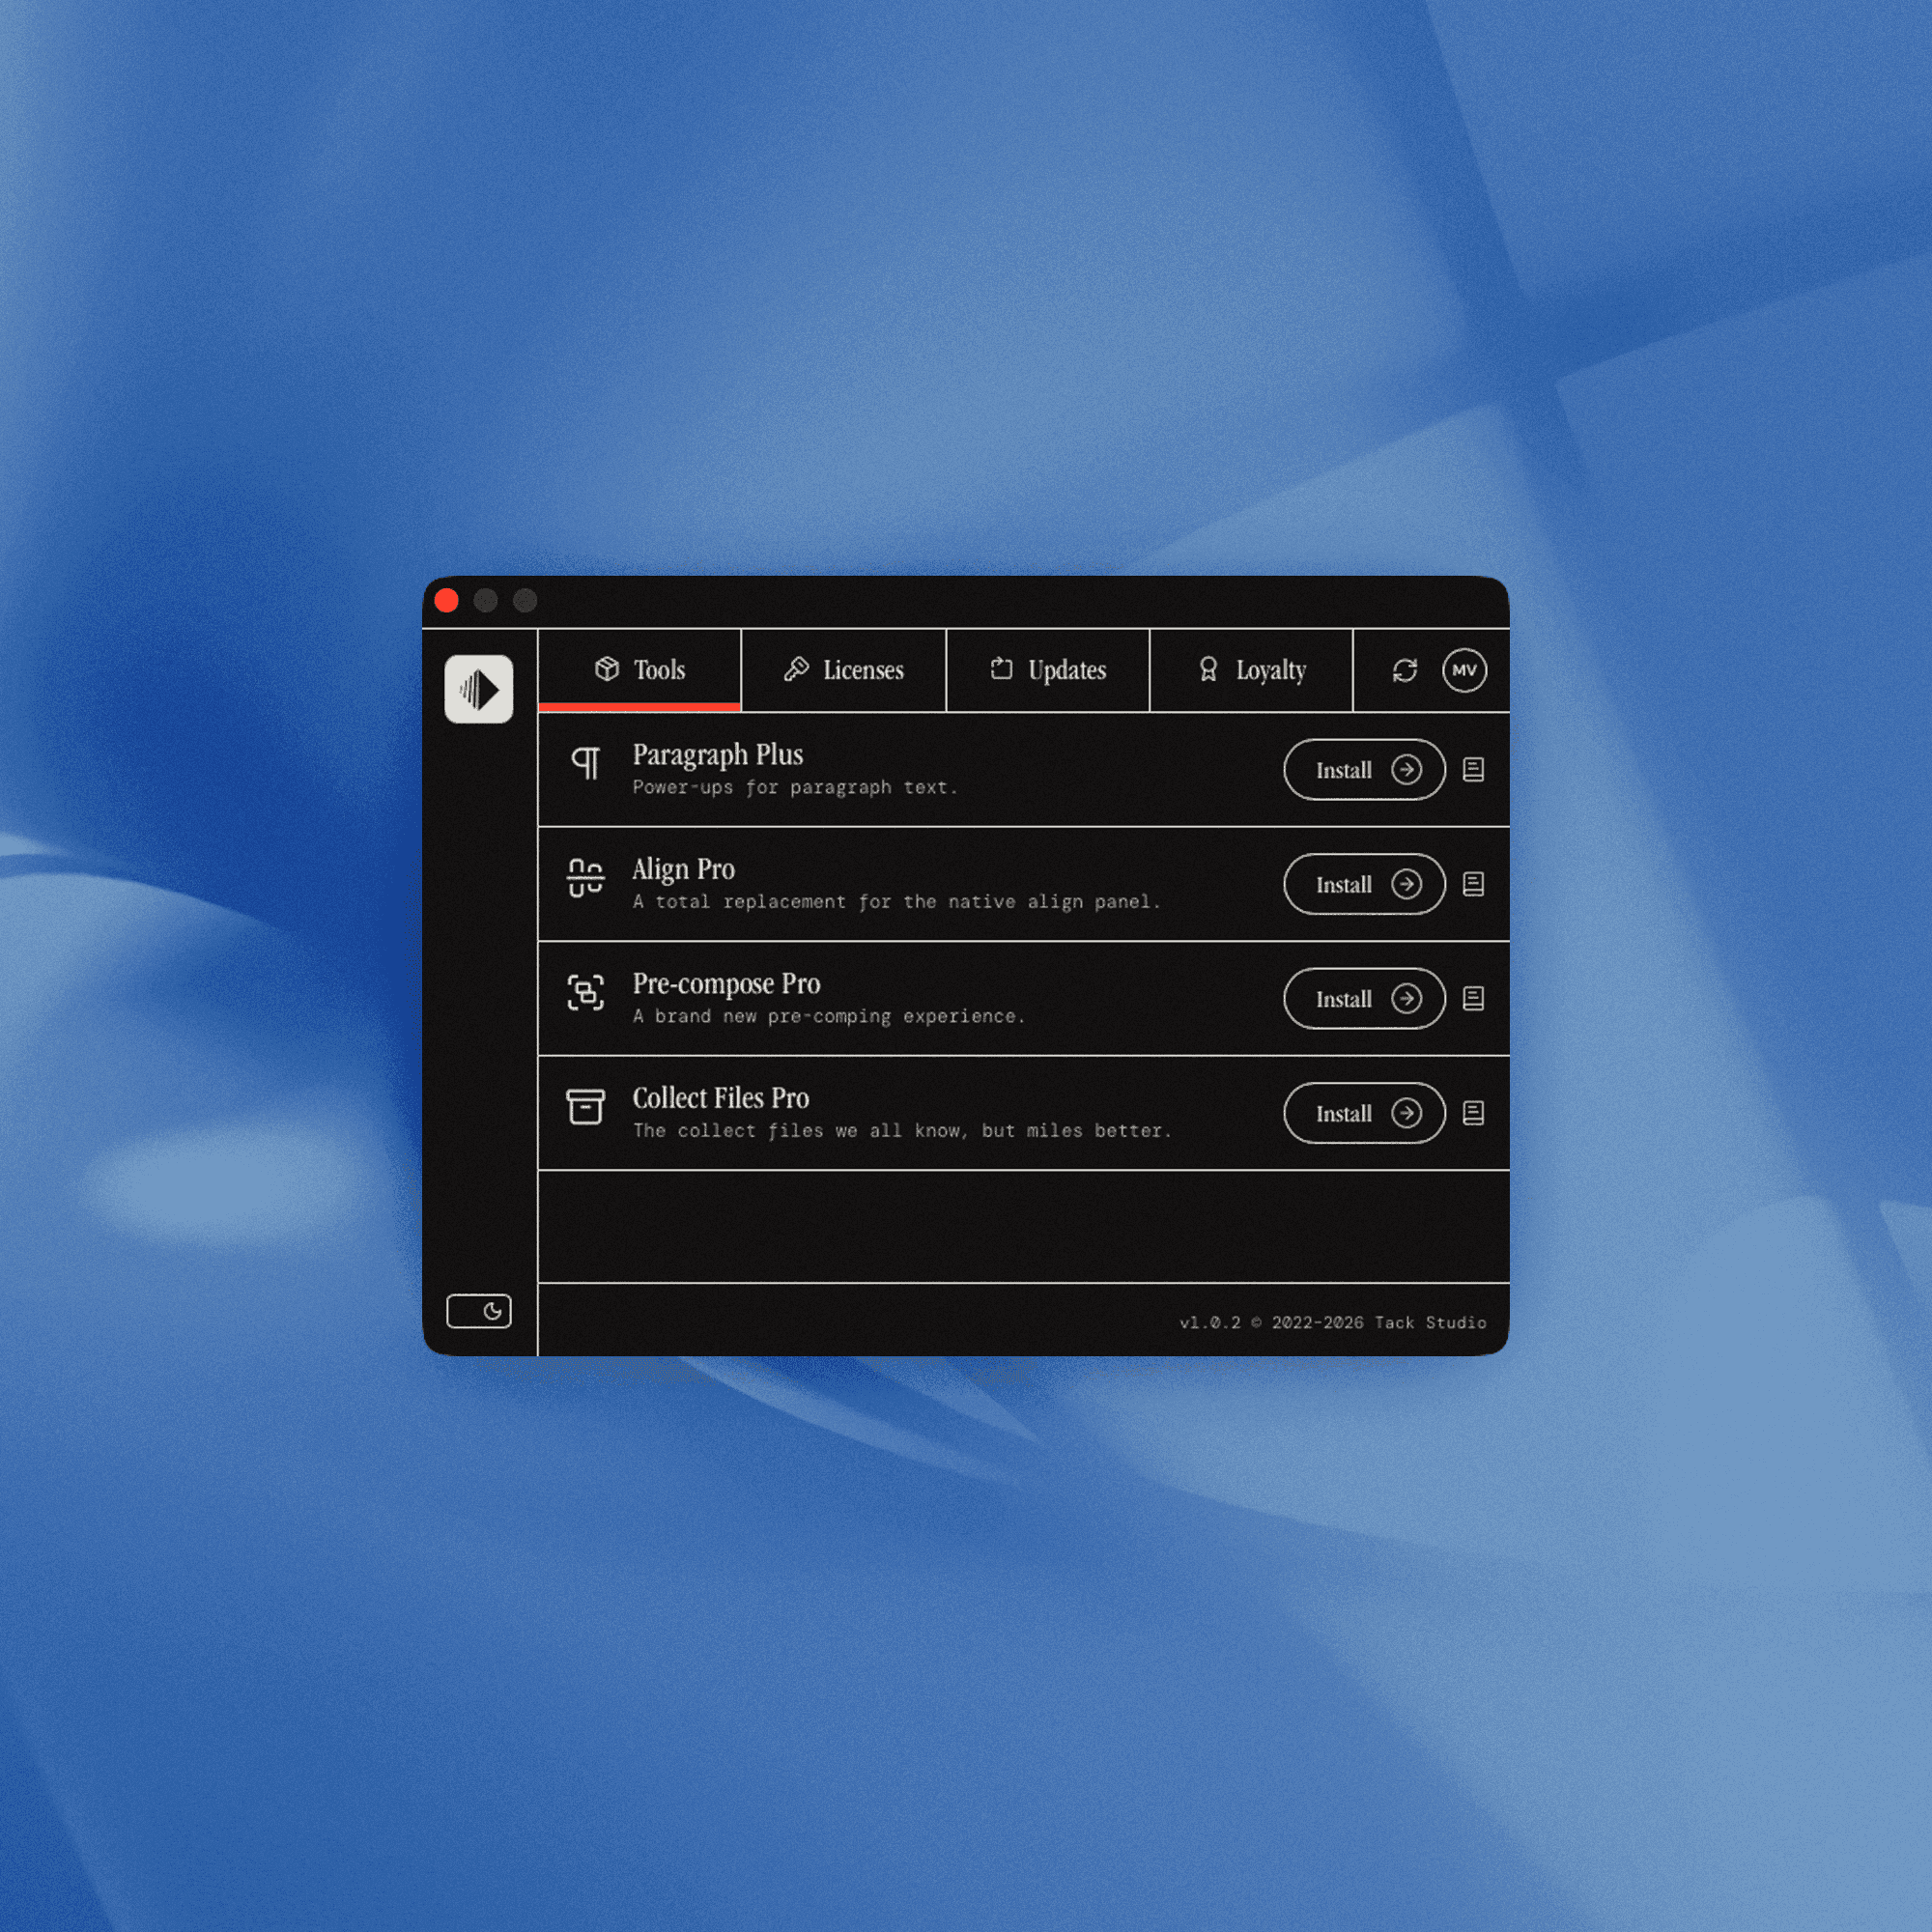Open Pre-compose Pro documentation icon
This screenshot has width=1932, height=1932.
1473,998
